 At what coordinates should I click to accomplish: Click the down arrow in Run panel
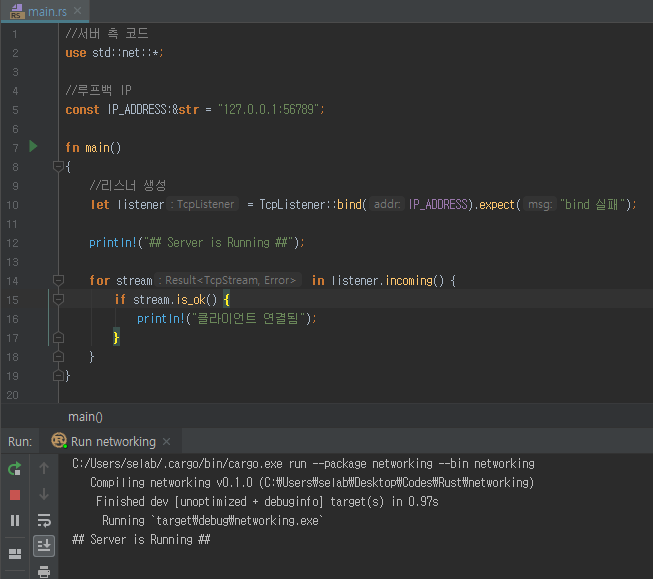[44, 494]
